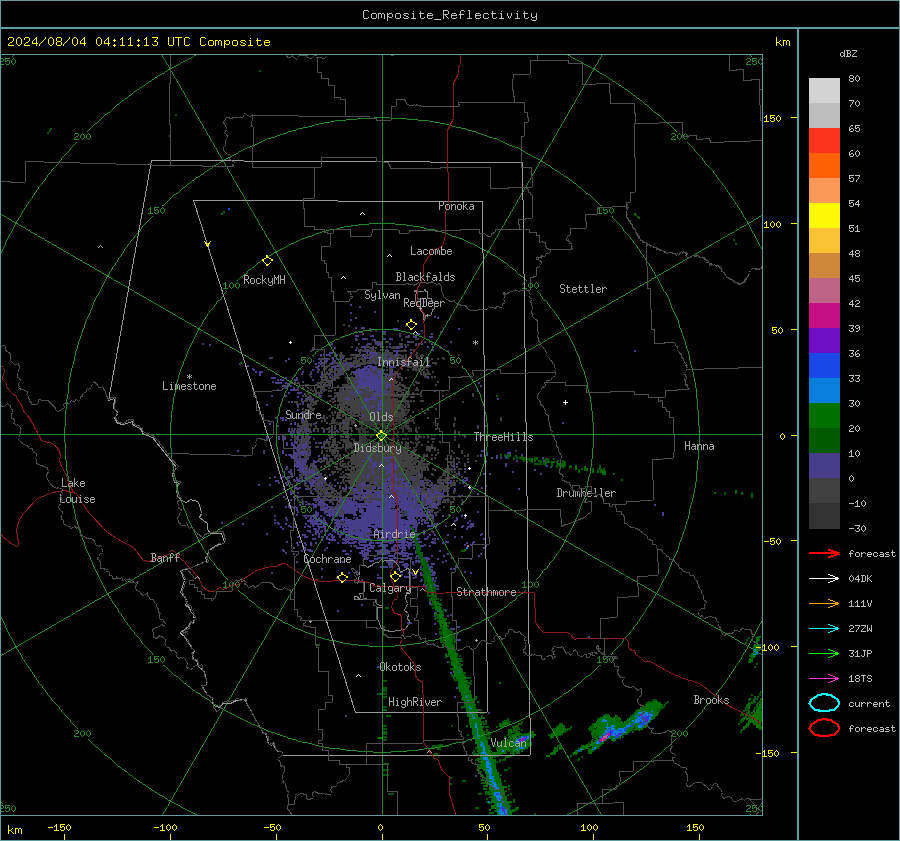The width and height of the screenshot is (900, 841).
Task: Pick the purple 39-36 dBZ legend swatch
Action: pyautogui.click(x=824, y=340)
